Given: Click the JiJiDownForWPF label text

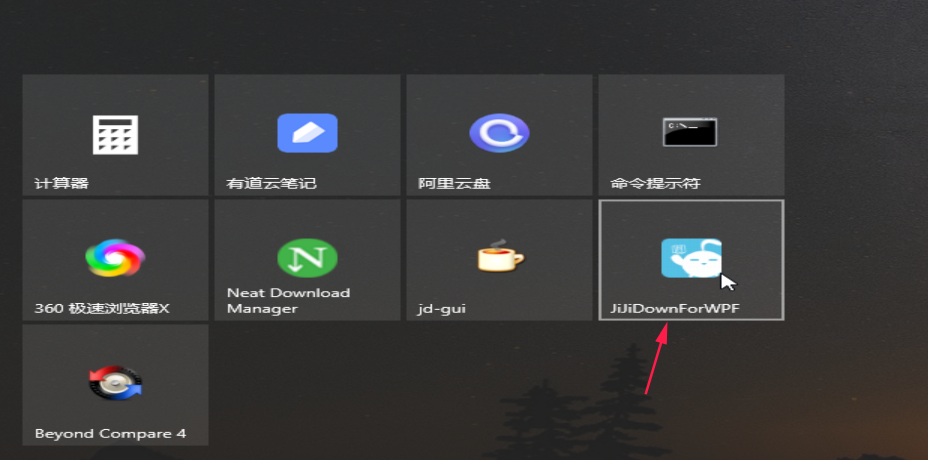Looking at the screenshot, I should [675, 308].
